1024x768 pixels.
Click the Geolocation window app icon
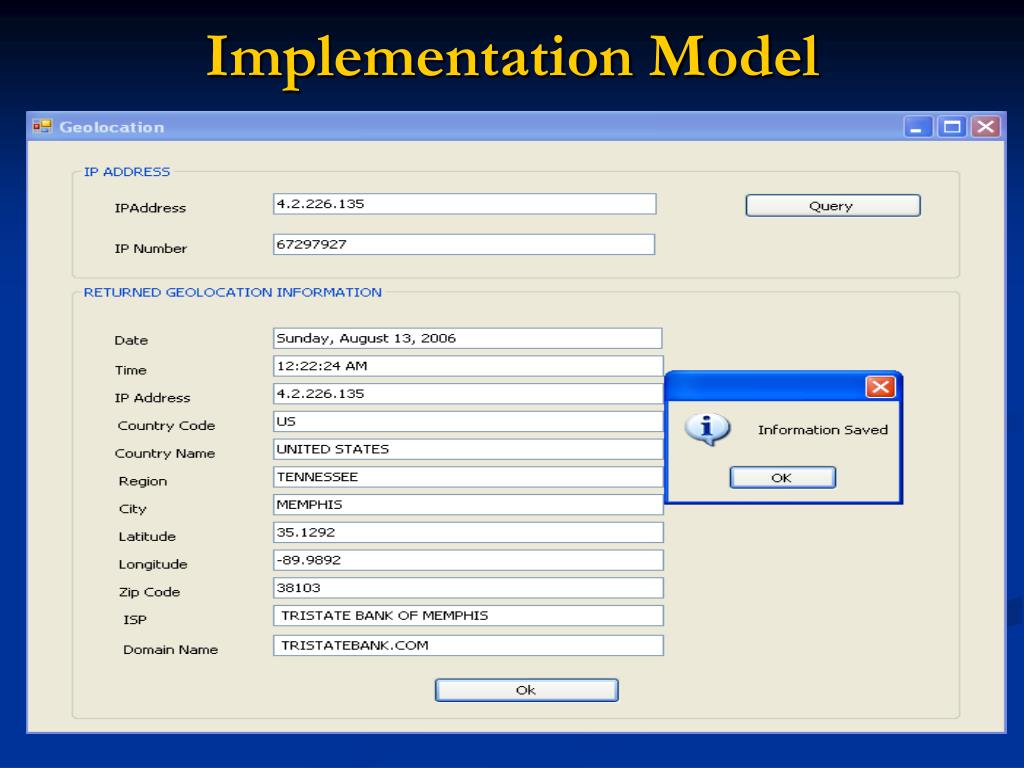pyautogui.click(x=42, y=126)
